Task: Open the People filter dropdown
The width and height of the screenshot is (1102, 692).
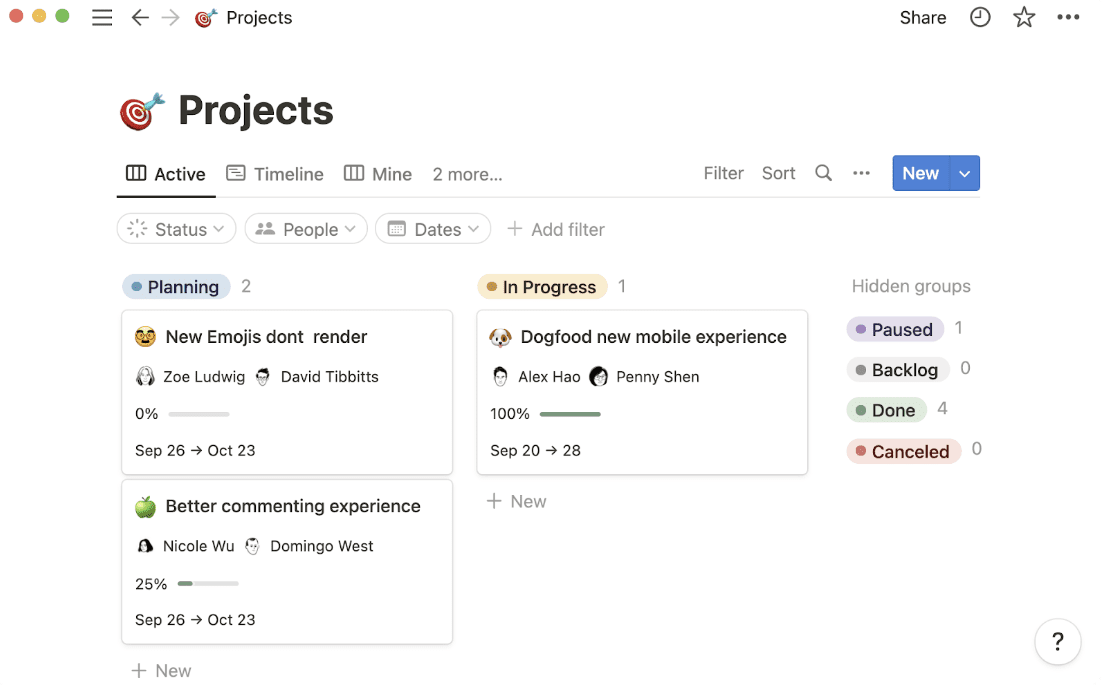Action: pyautogui.click(x=306, y=229)
